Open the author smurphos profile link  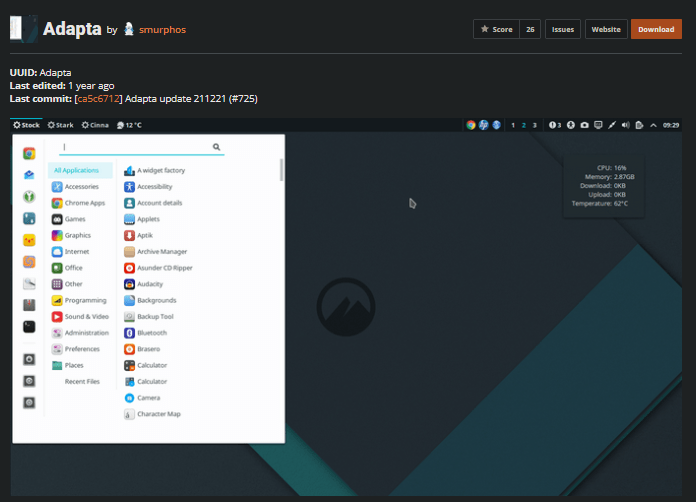tap(162, 30)
